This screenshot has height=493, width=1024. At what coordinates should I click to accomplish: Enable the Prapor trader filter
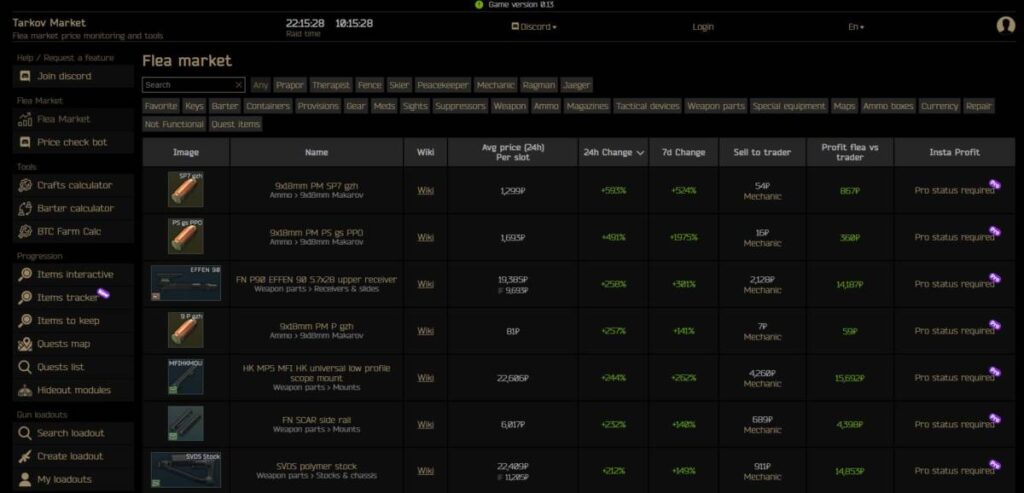290,86
